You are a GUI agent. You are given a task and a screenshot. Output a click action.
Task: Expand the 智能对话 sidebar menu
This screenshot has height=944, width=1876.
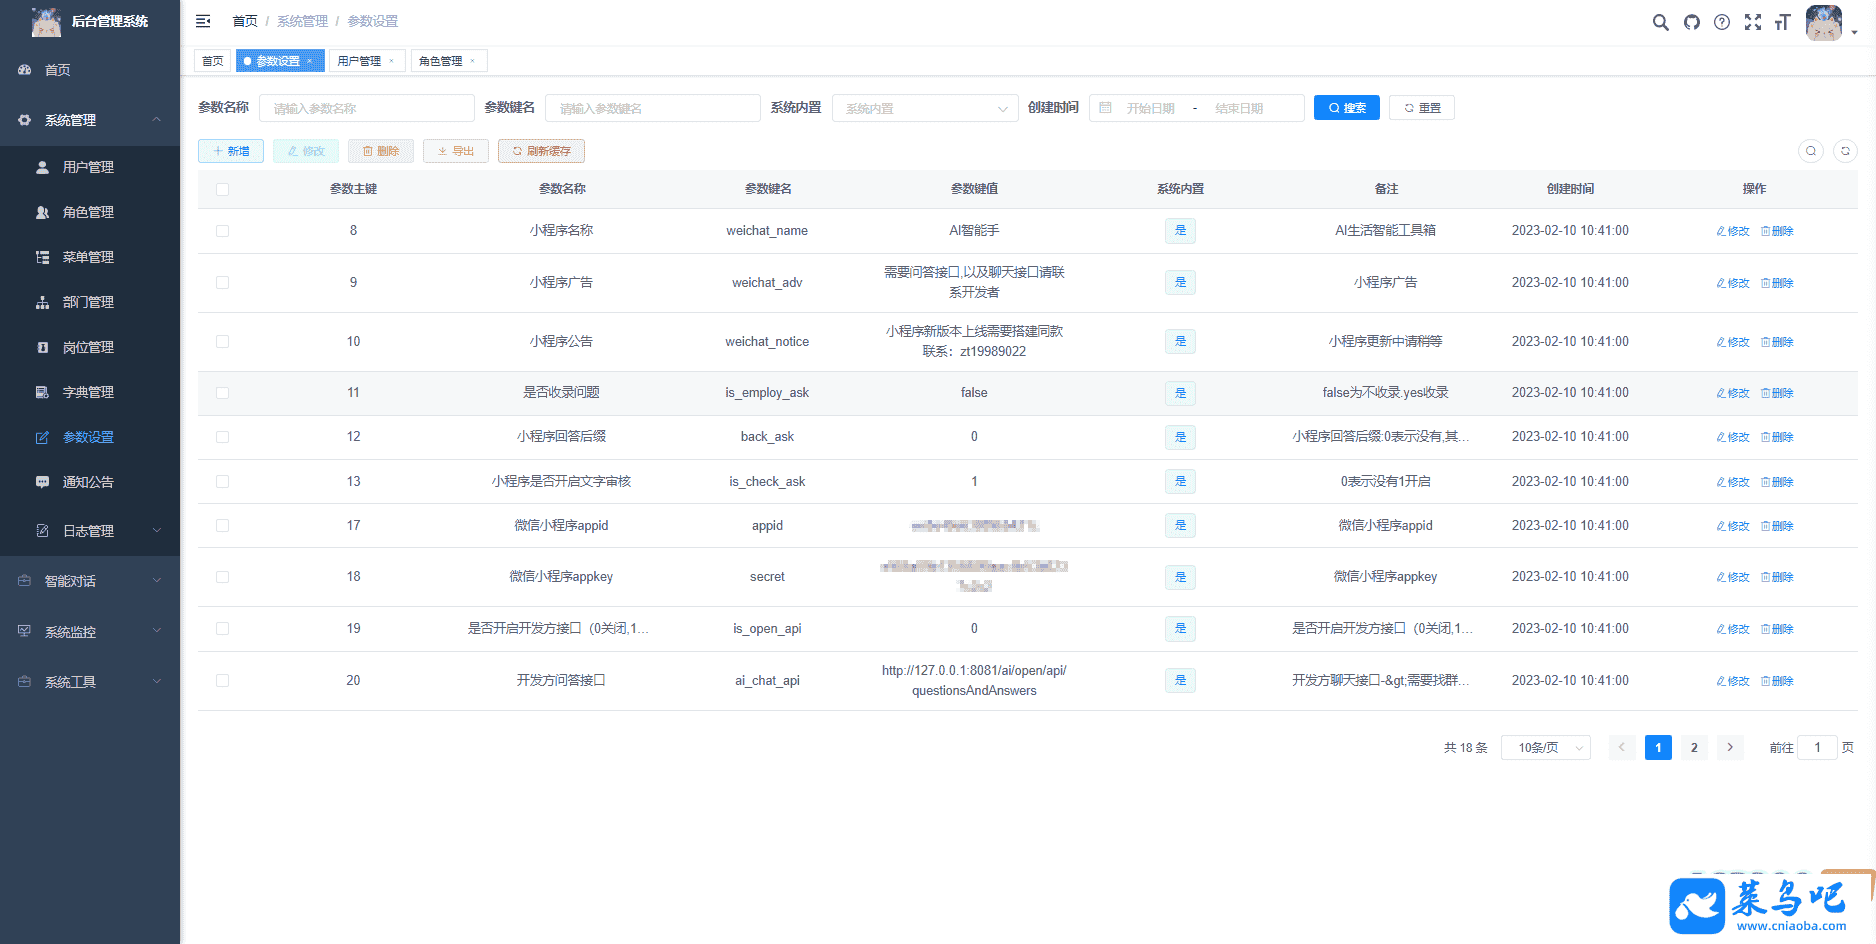90,581
